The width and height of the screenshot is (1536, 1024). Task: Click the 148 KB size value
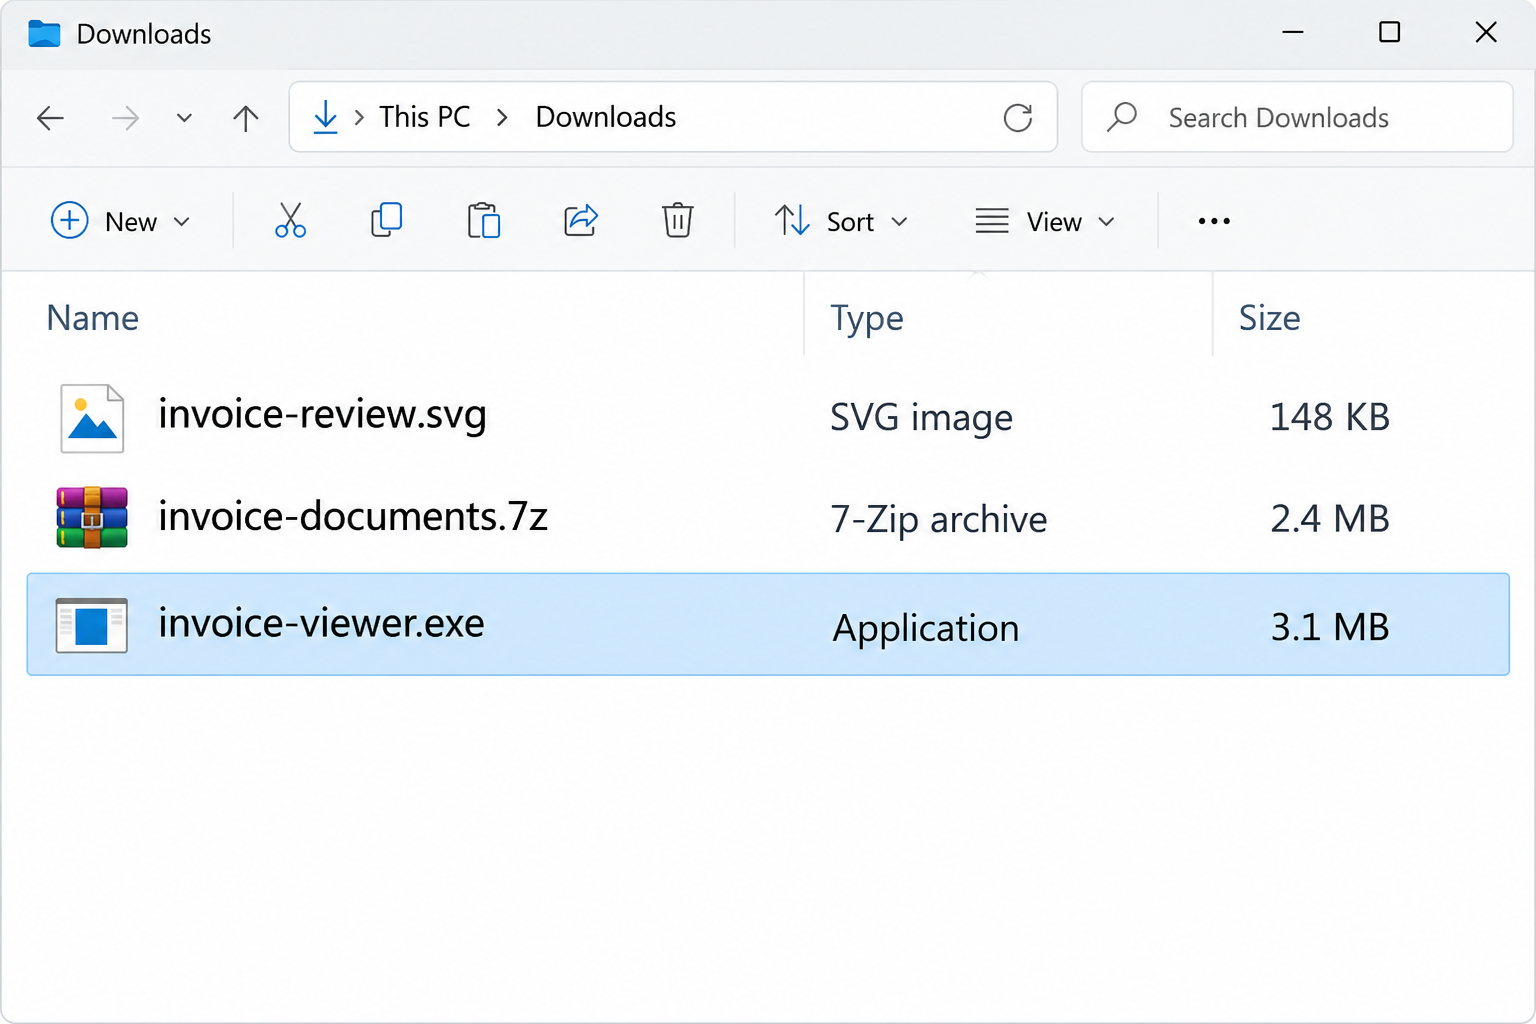pos(1330,417)
